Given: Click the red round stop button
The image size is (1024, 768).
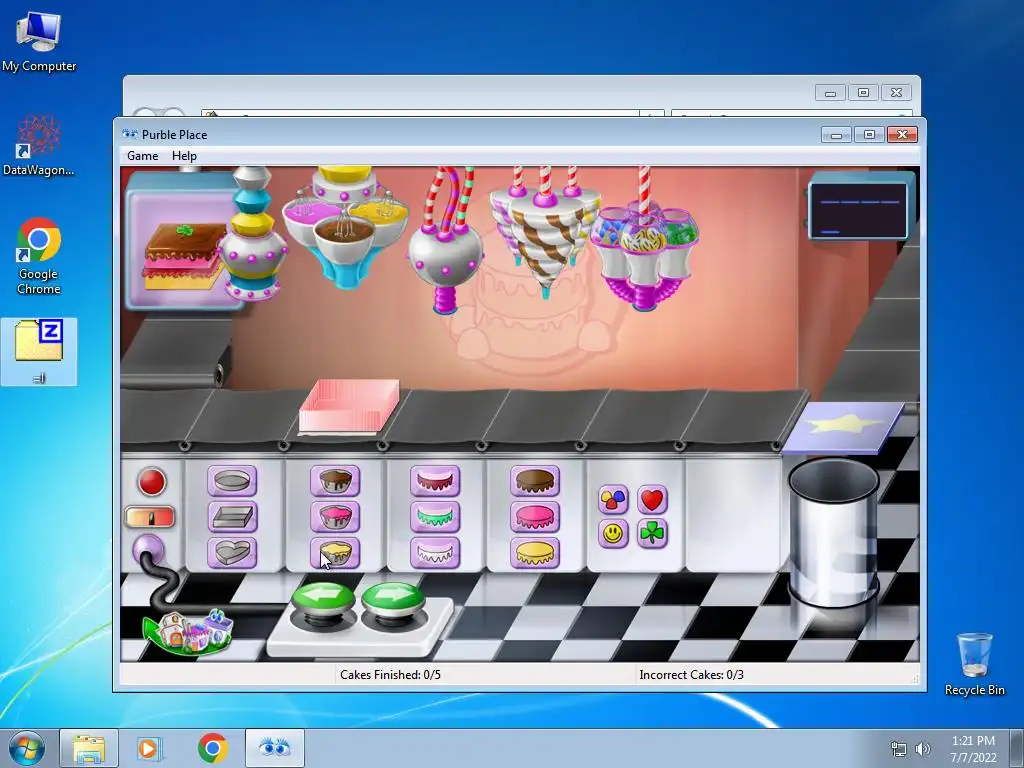Looking at the screenshot, I should click(152, 482).
